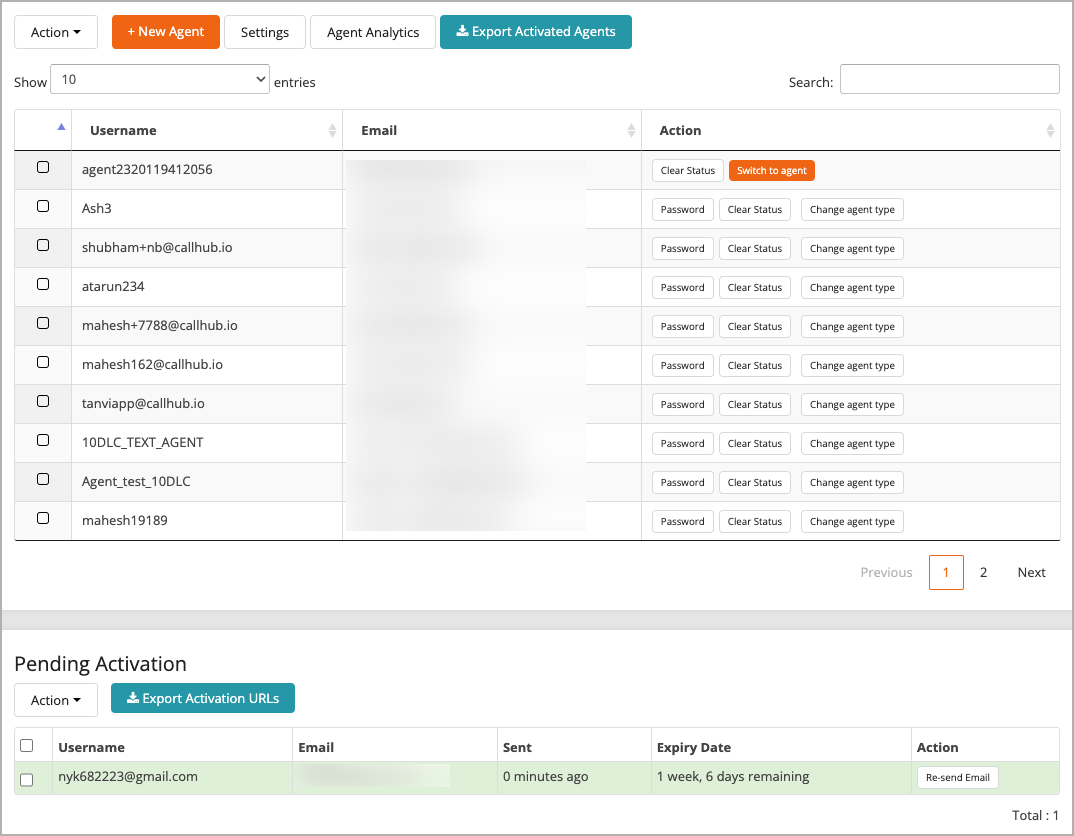Click inside the Search input field
The height and width of the screenshot is (836, 1074).
coord(949,78)
